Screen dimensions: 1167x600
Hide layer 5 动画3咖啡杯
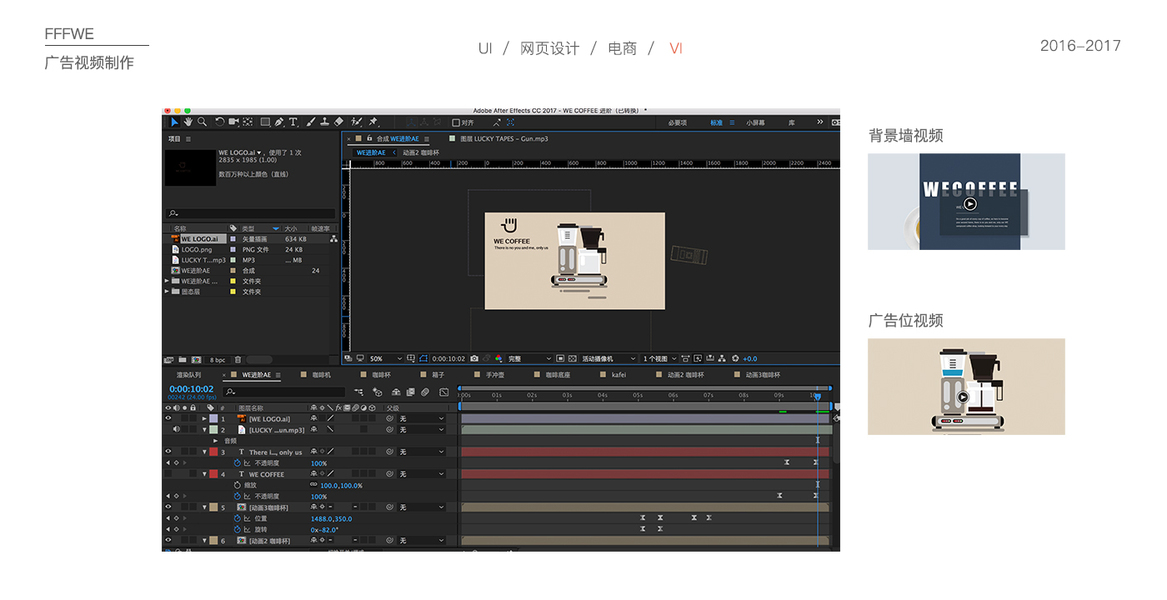tap(168, 507)
